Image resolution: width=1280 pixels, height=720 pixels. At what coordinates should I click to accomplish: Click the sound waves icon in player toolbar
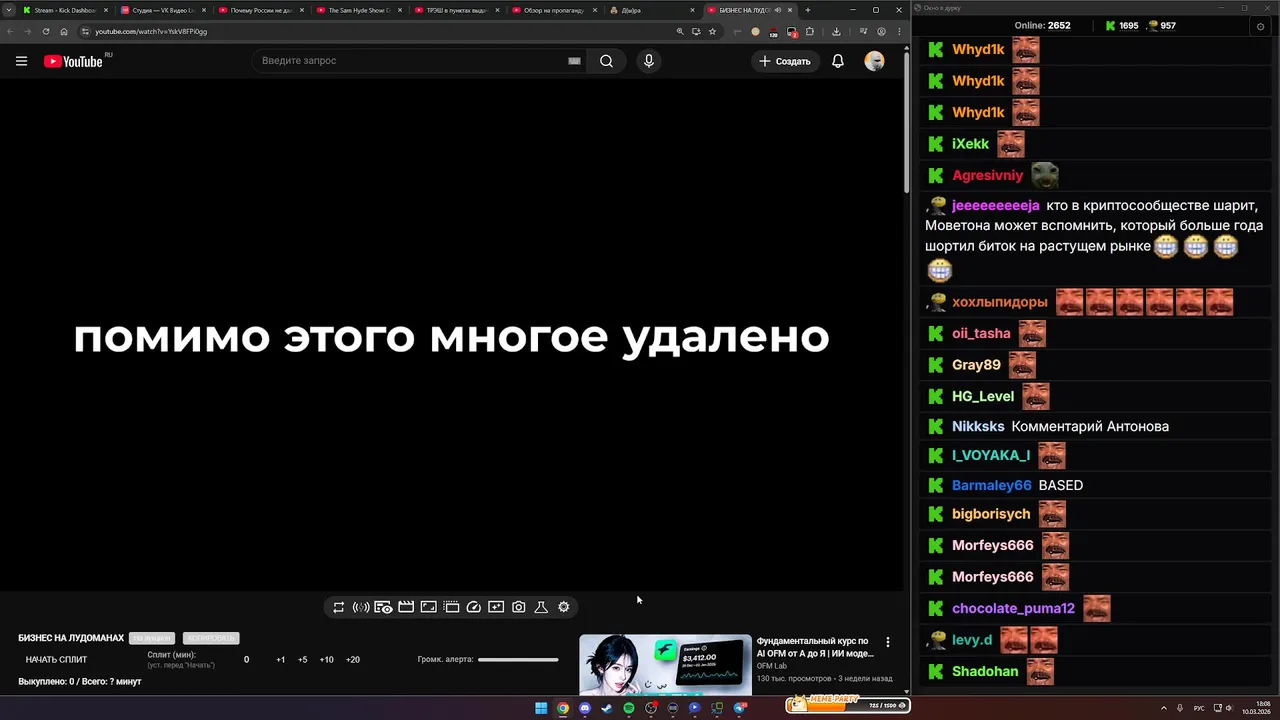361,607
